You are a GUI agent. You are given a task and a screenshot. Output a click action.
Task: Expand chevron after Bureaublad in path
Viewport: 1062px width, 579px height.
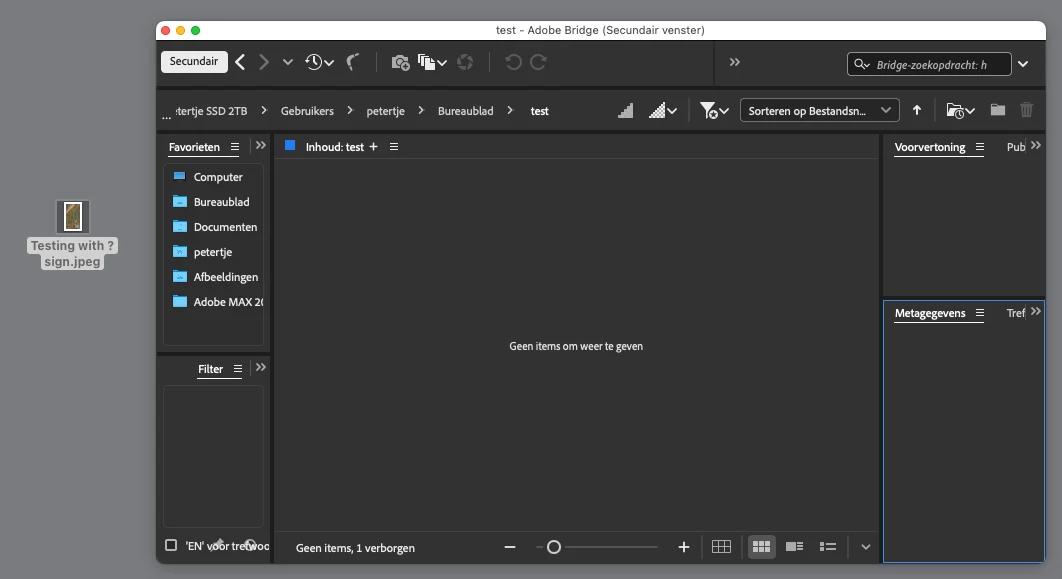tap(510, 110)
